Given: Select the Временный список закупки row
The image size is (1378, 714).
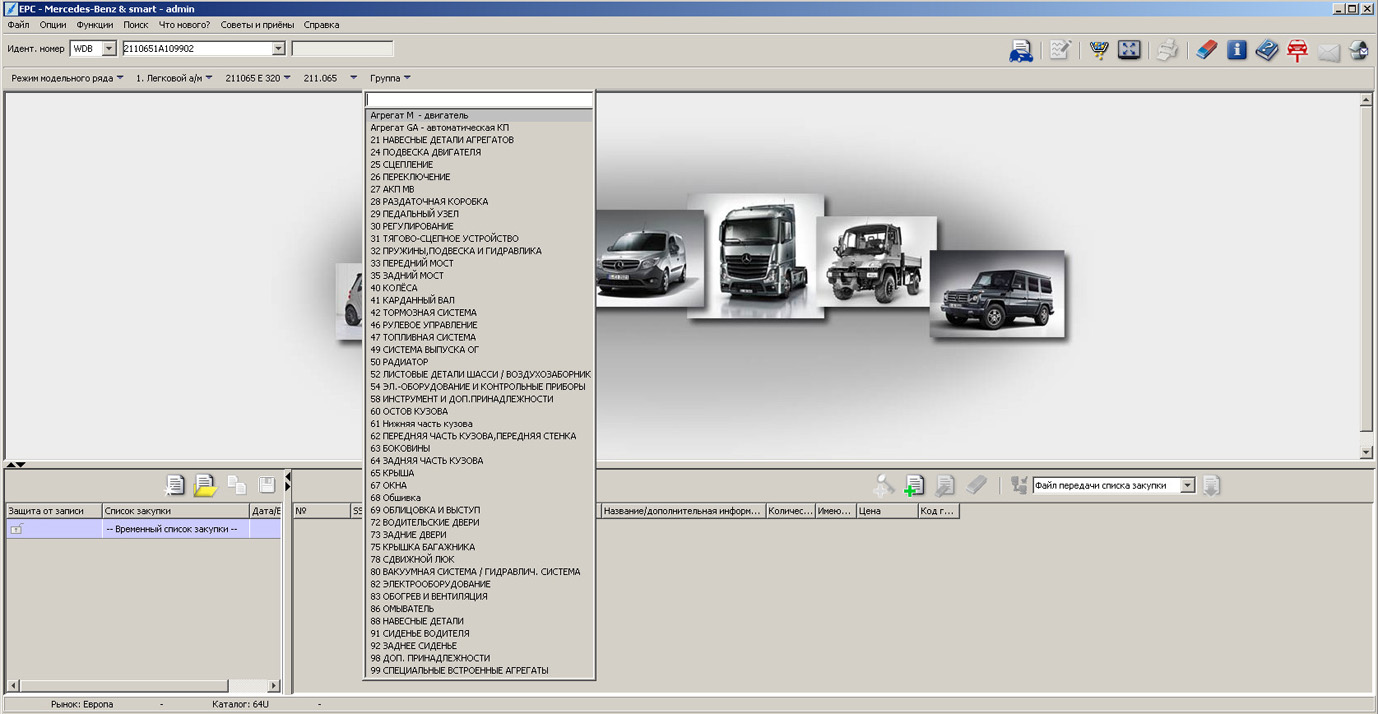Looking at the screenshot, I should pos(170,529).
